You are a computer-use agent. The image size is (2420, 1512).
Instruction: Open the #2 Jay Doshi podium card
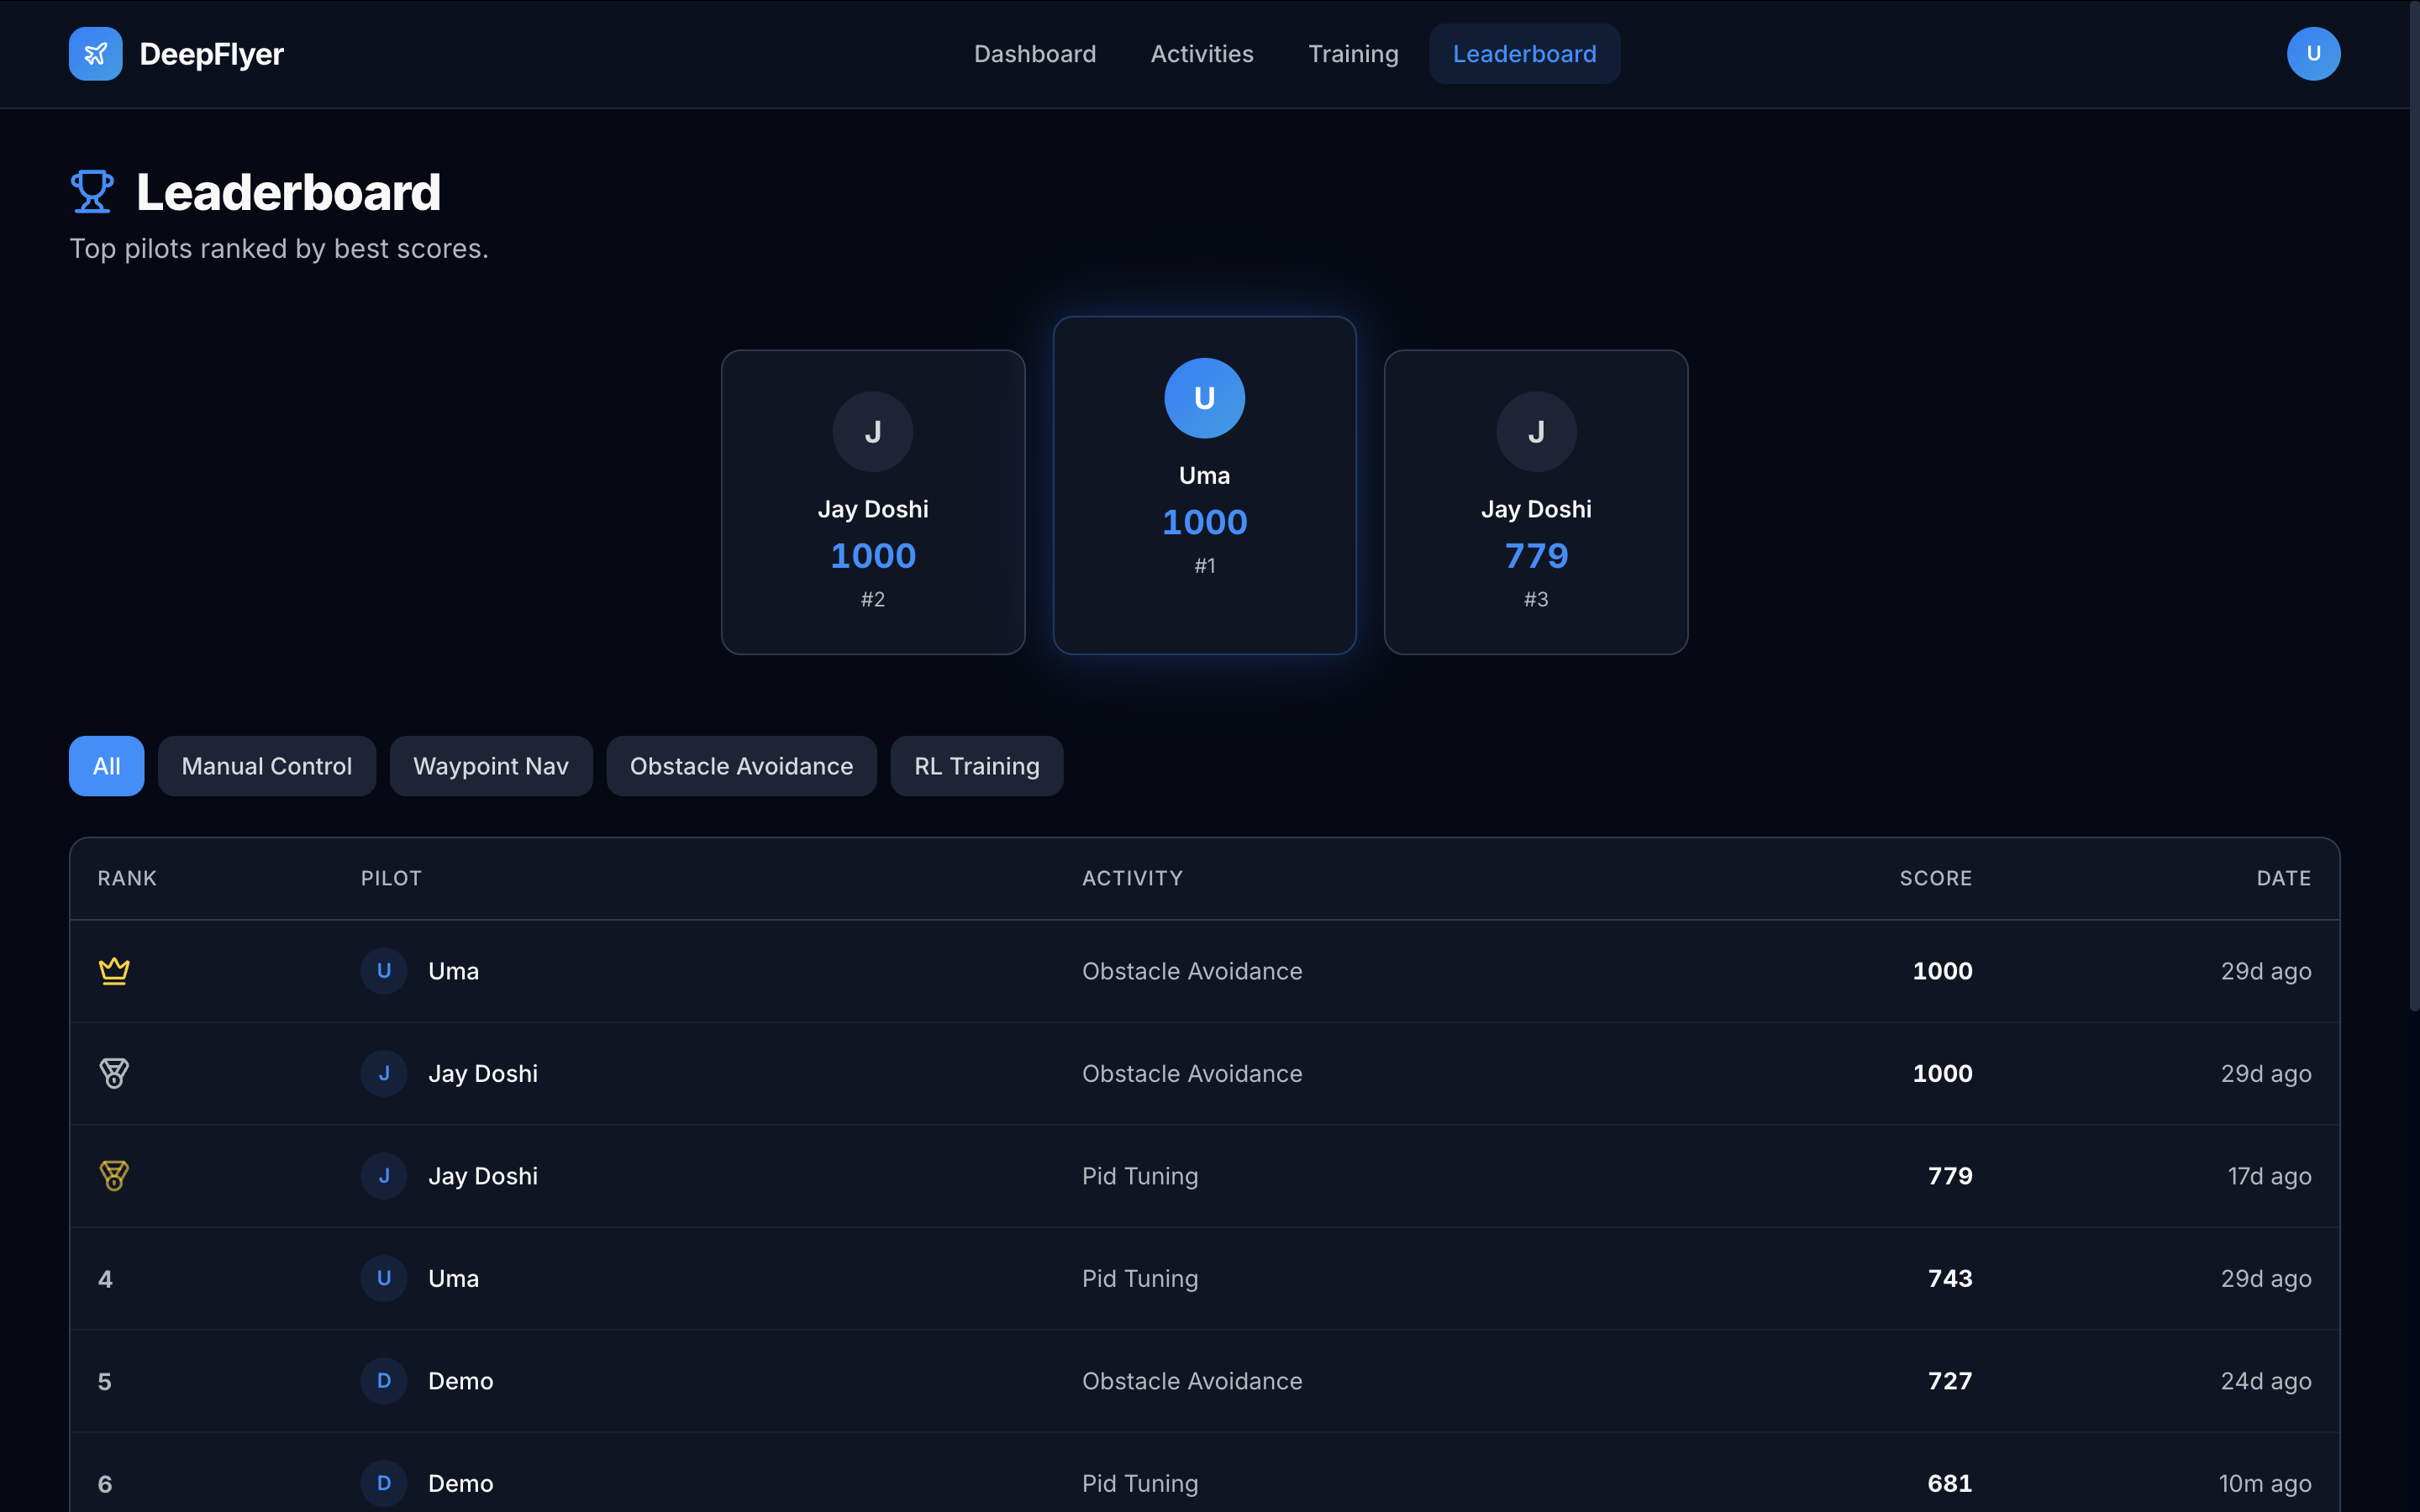pos(873,502)
